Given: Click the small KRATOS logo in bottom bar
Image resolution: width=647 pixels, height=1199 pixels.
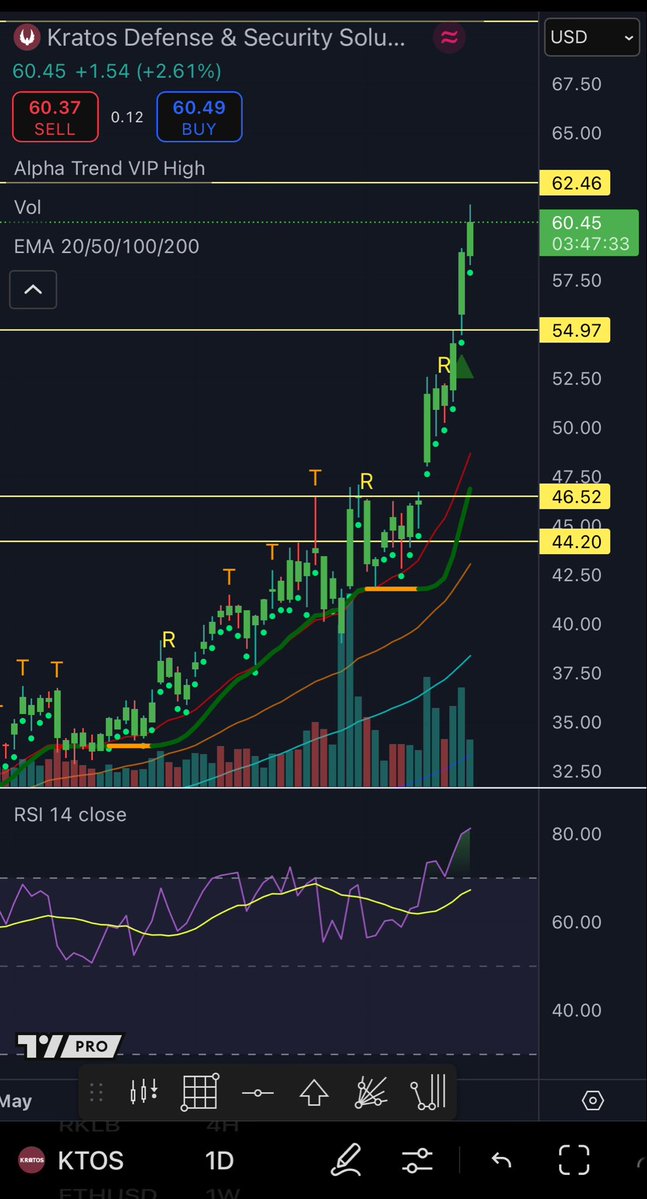Looking at the screenshot, I should pyautogui.click(x=31, y=1160).
